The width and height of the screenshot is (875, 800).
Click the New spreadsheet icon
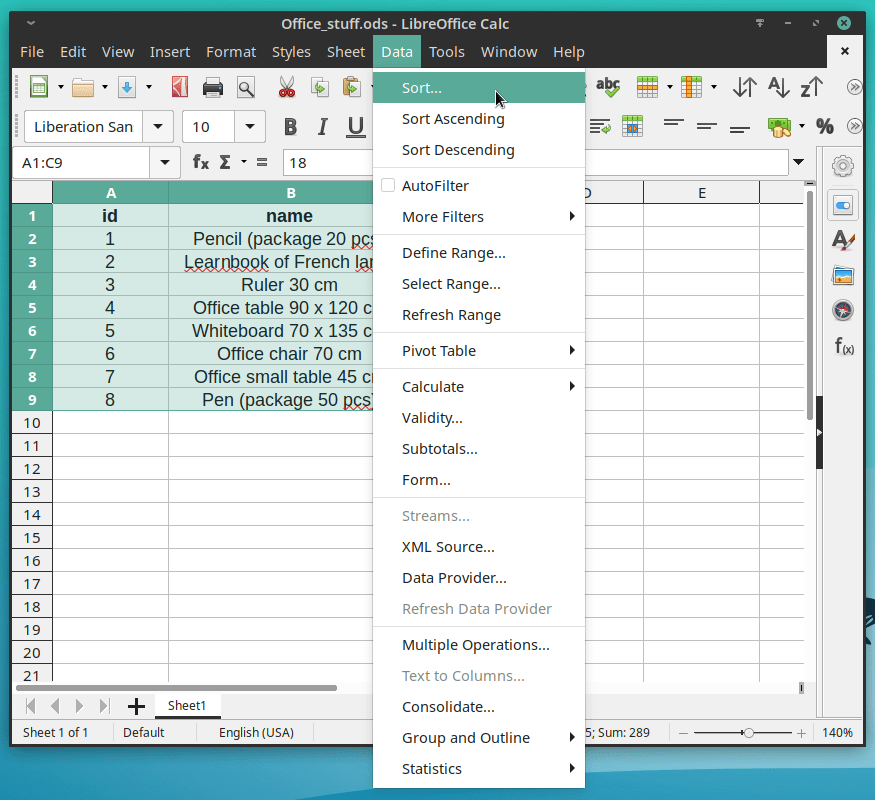pyautogui.click(x=39, y=87)
